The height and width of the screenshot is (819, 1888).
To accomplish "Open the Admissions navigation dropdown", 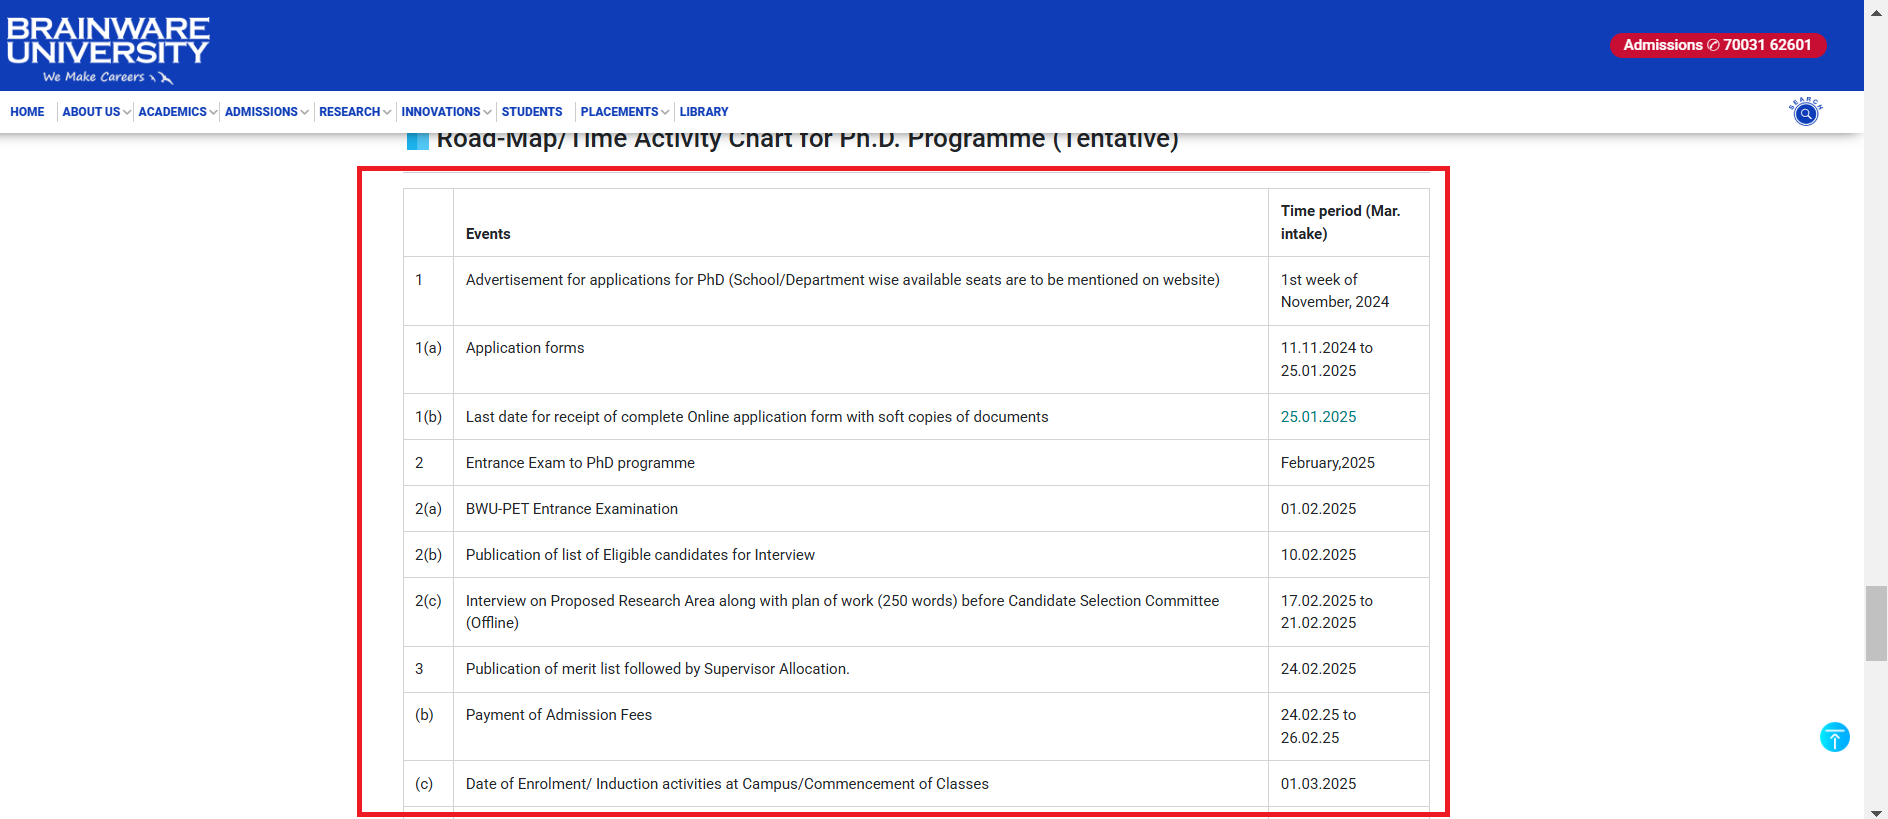I will pos(266,112).
